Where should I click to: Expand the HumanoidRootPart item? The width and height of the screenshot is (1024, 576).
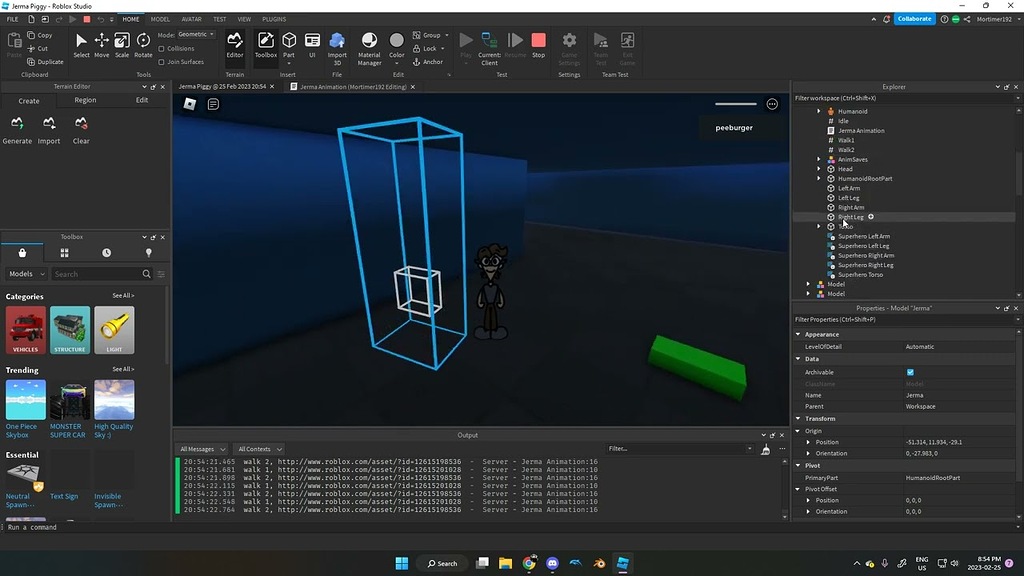tap(818, 178)
